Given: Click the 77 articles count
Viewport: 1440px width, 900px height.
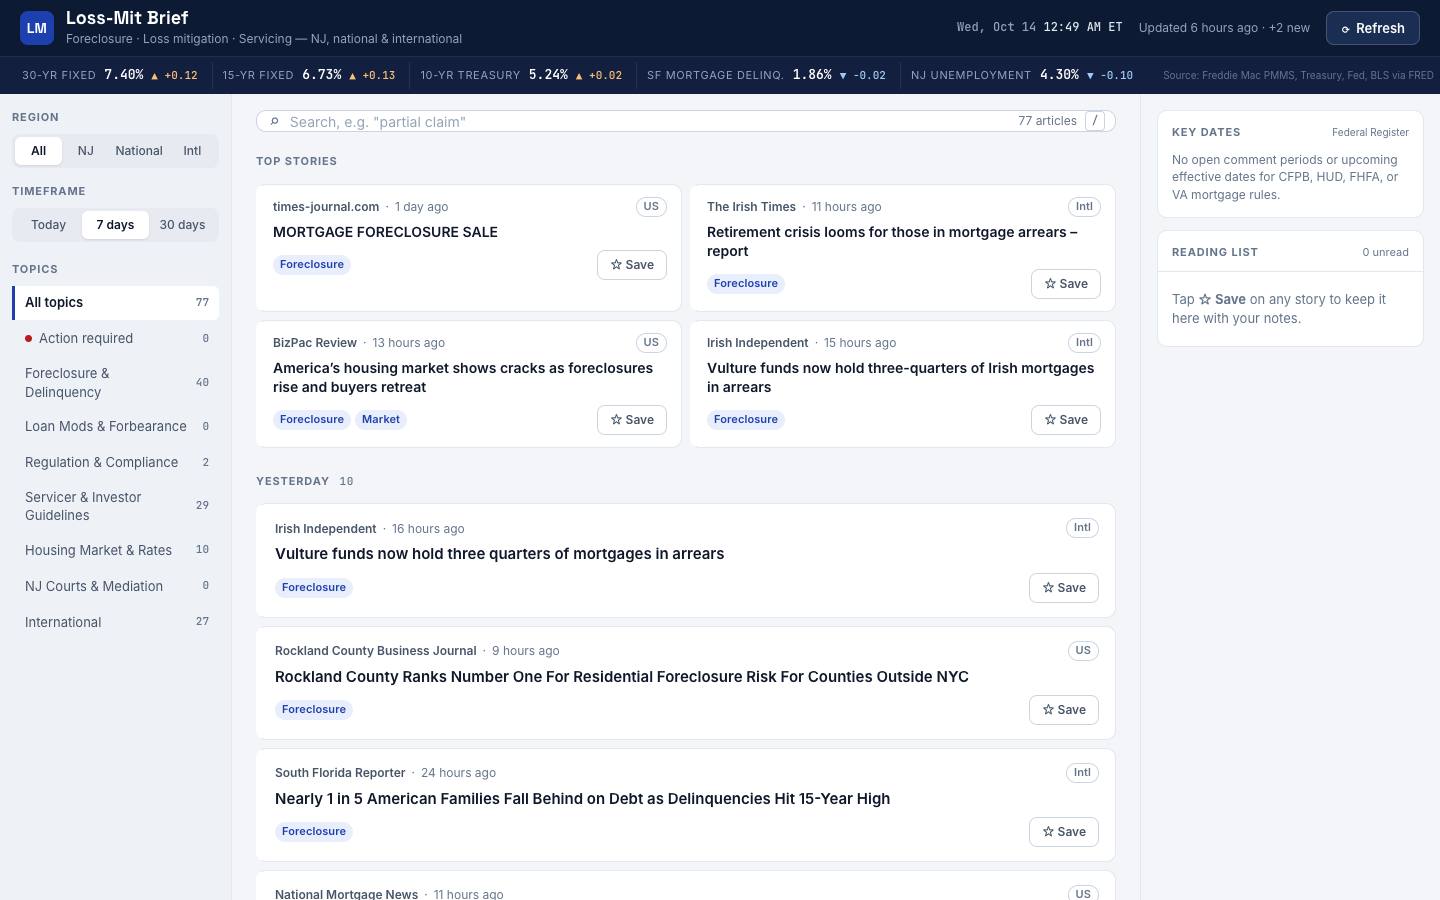Looking at the screenshot, I should coord(1047,121).
